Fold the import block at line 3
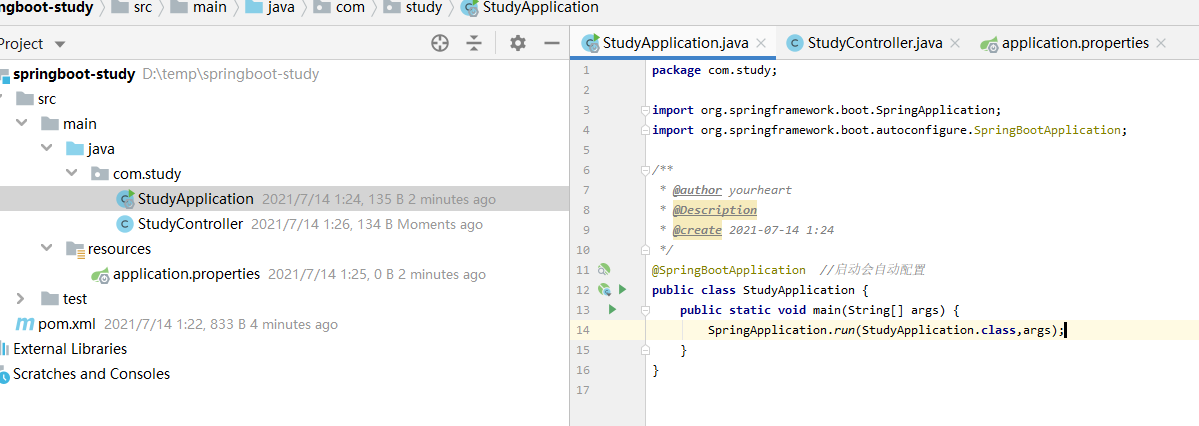Image resolution: width=1199 pixels, height=426 pixels. (x=645, y=110)
